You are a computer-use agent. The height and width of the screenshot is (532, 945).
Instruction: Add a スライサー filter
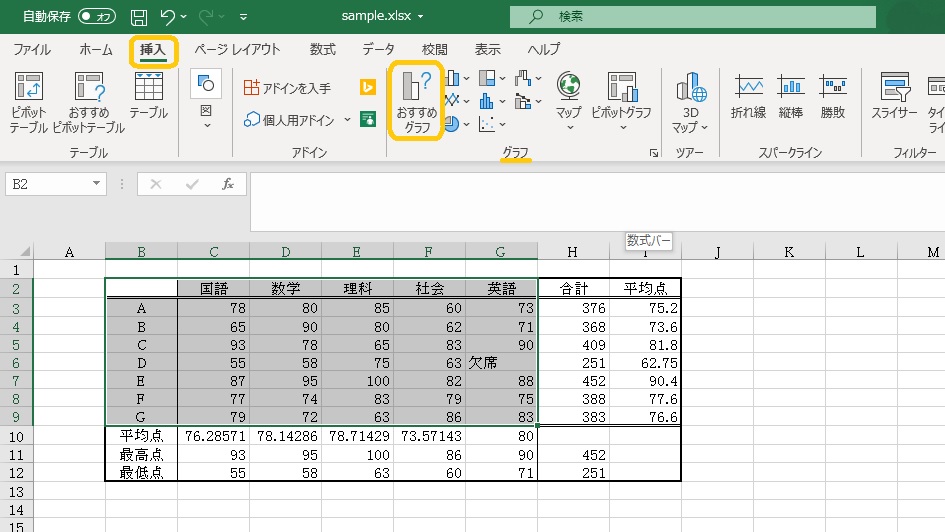pyautogui.click(x=893, y=97)
